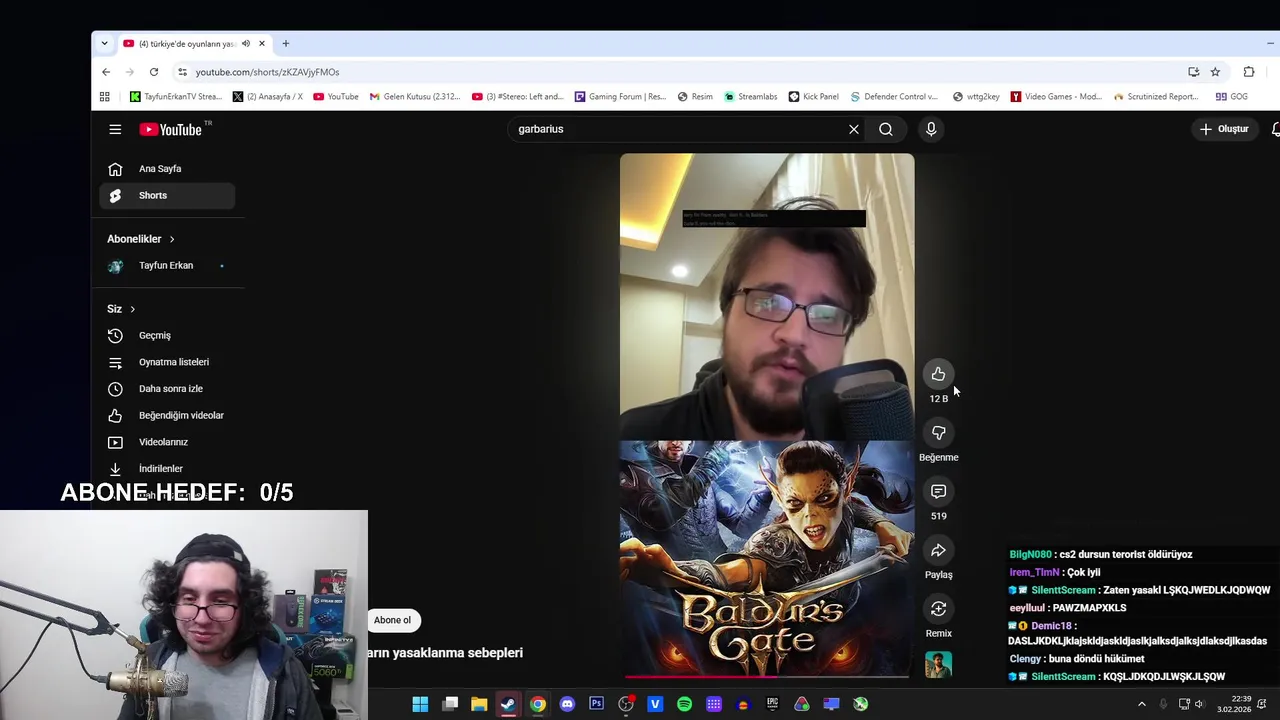The width and height of the screenshot is (1280, 720).
Task: Click the search magnifier button
Action: click(886, 129)
